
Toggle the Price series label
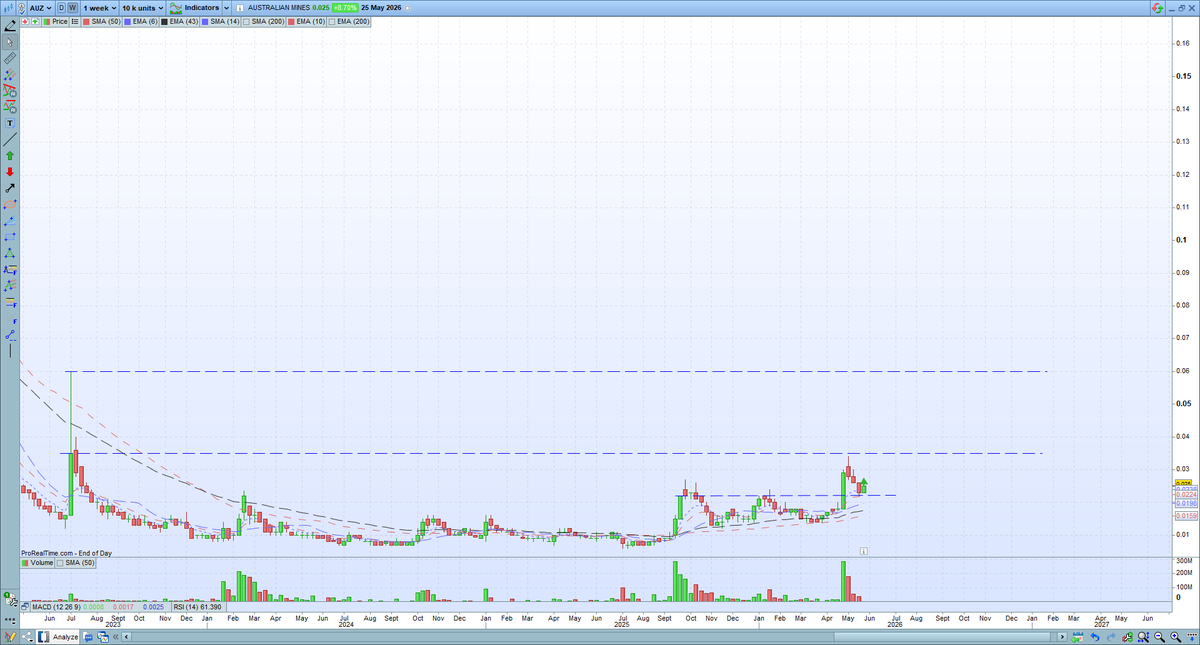(x=56, y=21)
